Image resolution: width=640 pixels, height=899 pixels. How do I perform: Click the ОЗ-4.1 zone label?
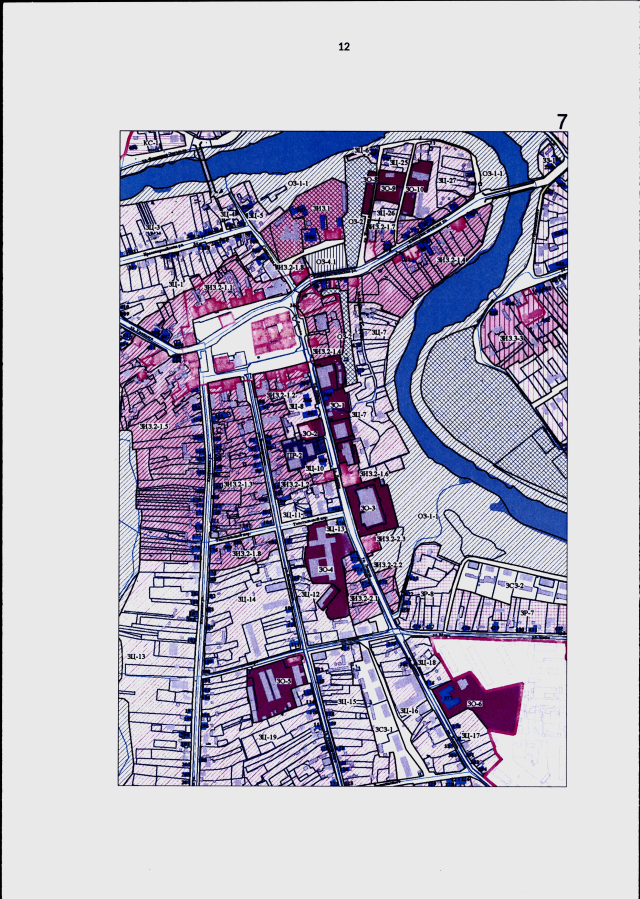327,261
